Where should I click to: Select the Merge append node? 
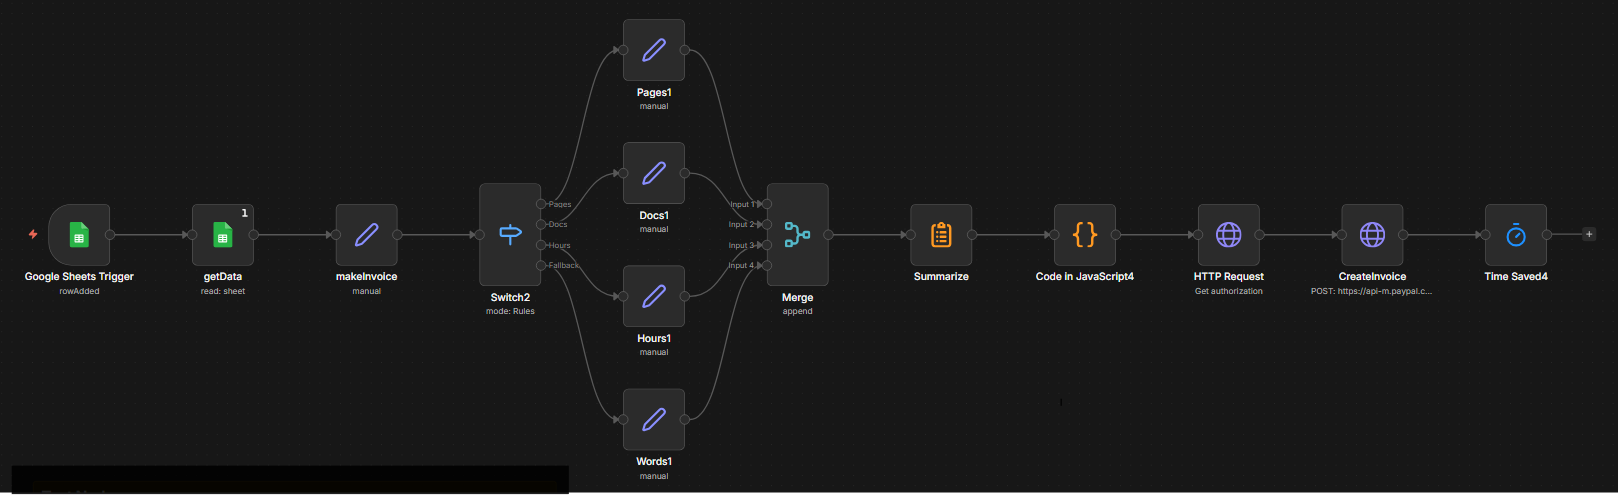tap(797, 235)
